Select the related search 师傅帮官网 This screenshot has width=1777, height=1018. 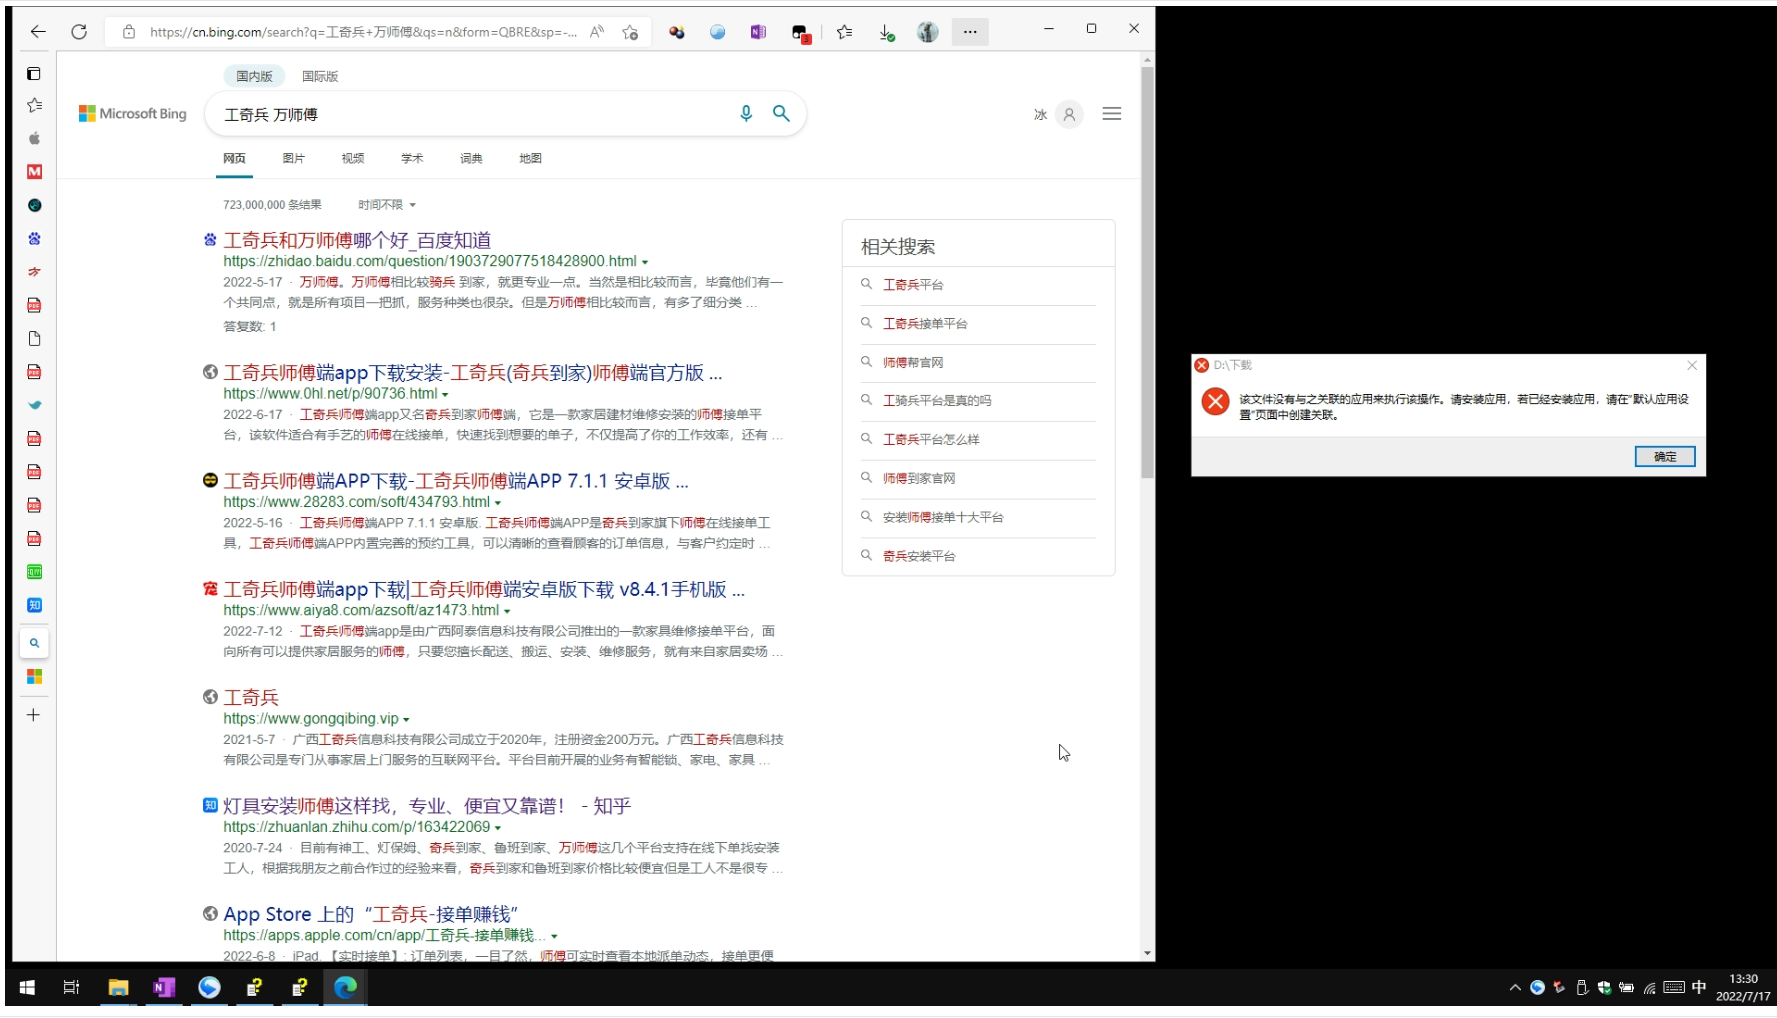click(x=913, y=363)
